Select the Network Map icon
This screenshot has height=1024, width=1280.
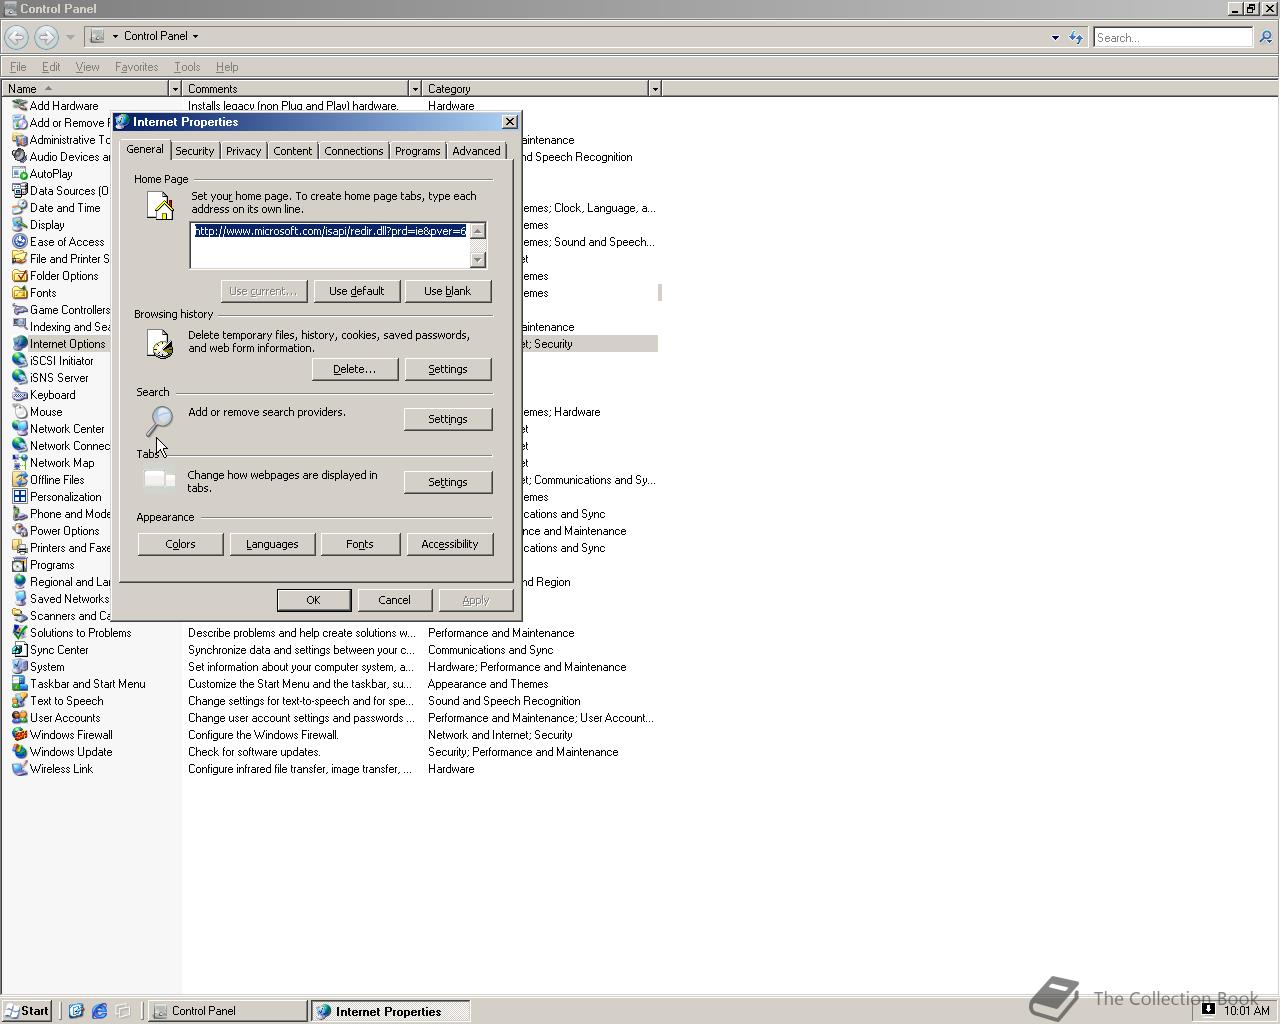(x=19, y=463)
